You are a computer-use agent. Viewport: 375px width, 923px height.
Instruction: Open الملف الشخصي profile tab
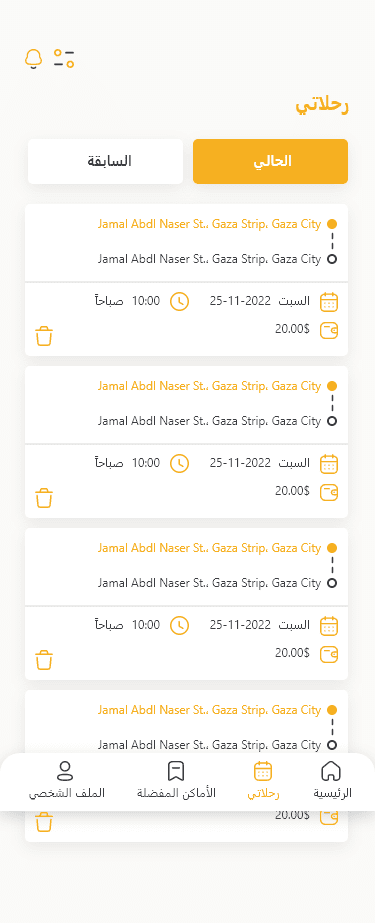(x=67, y=780)
